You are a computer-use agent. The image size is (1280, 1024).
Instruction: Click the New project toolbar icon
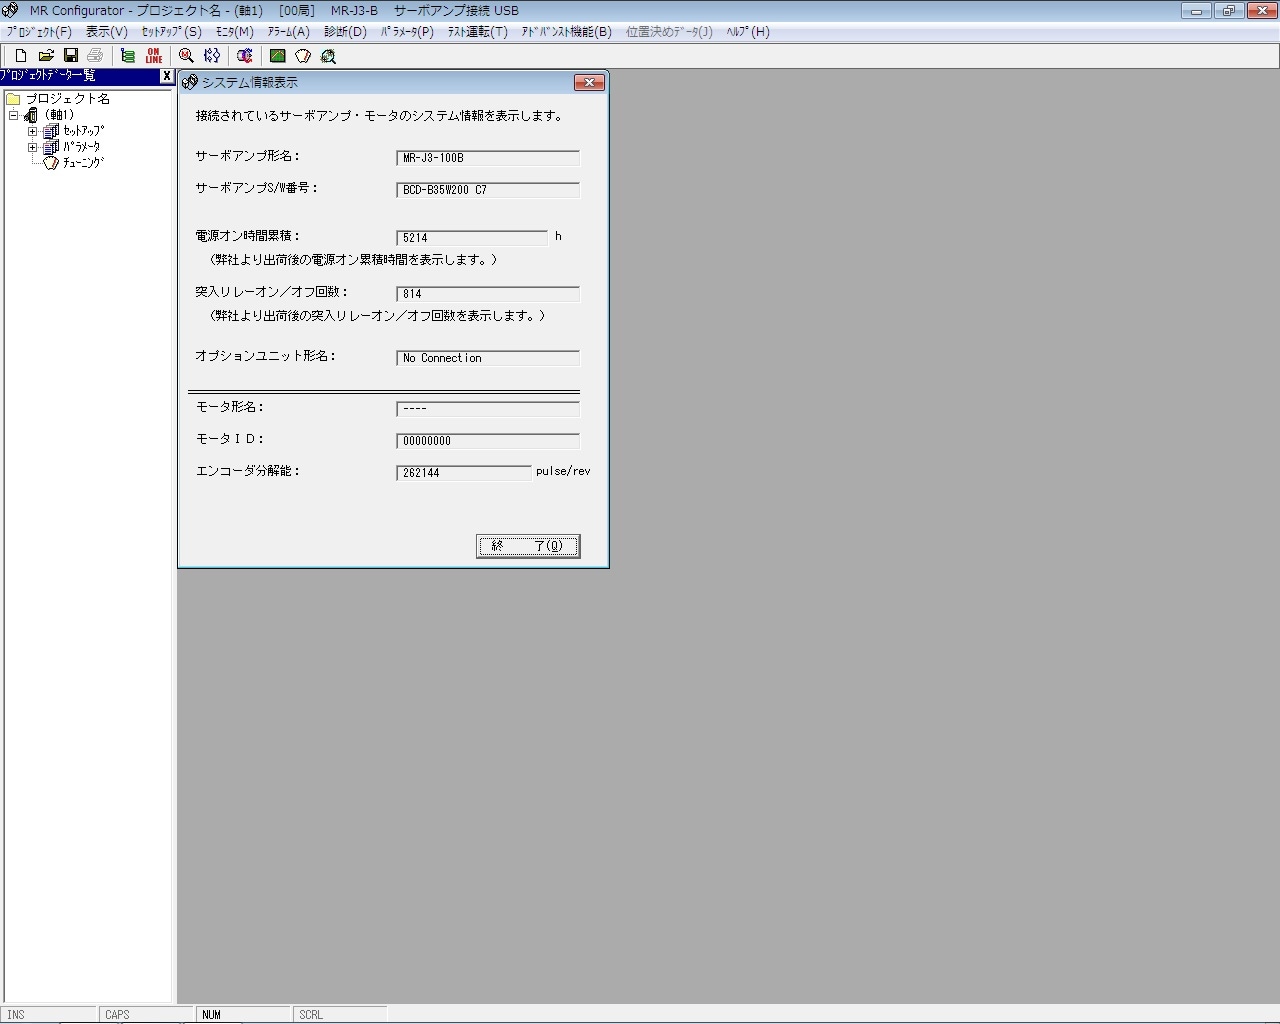(20, 56)
